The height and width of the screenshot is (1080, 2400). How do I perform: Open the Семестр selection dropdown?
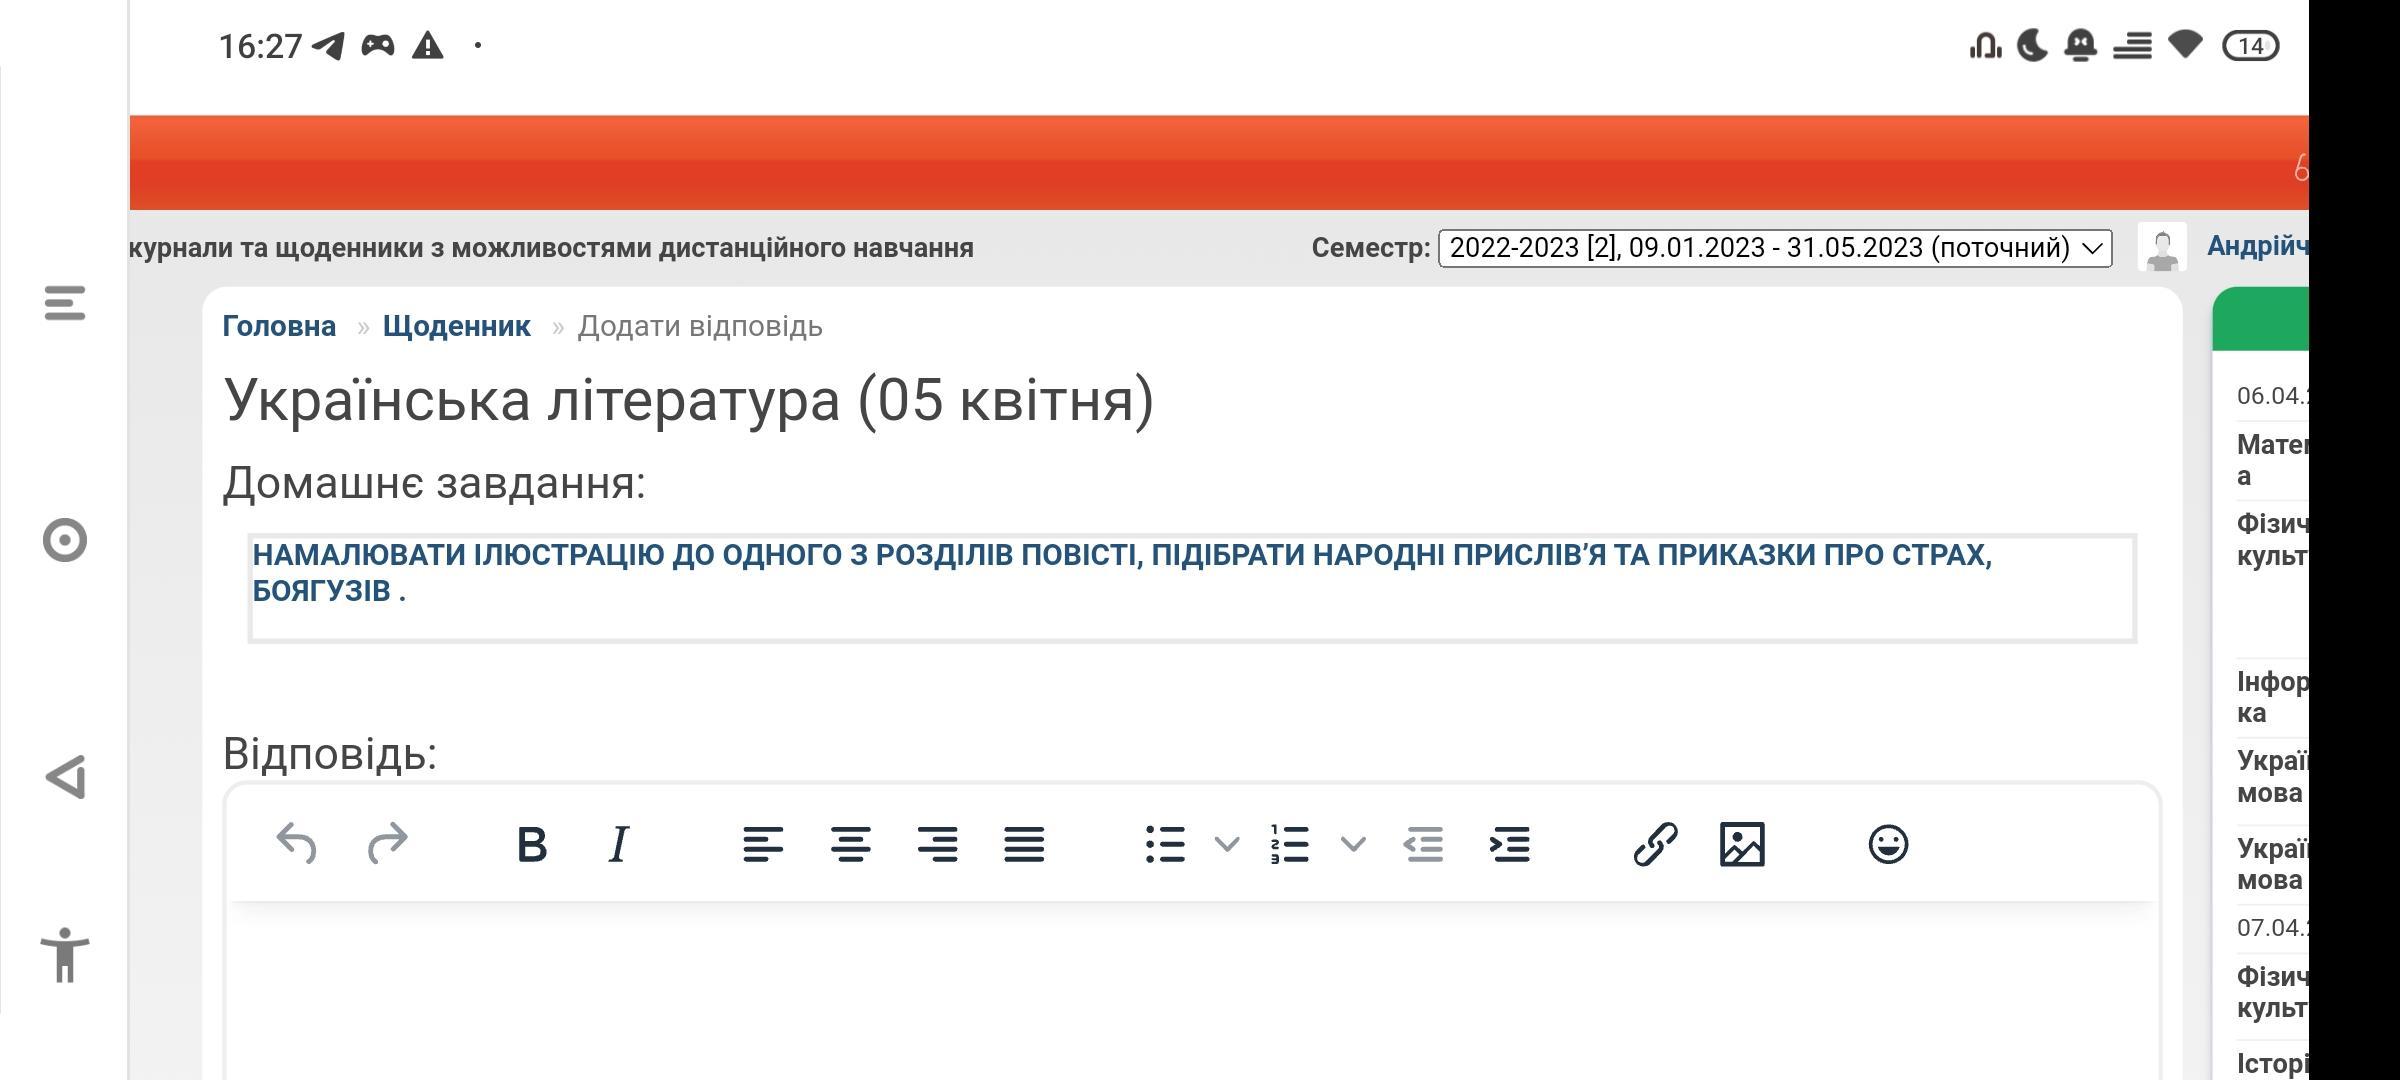(x=1774, y=248)
